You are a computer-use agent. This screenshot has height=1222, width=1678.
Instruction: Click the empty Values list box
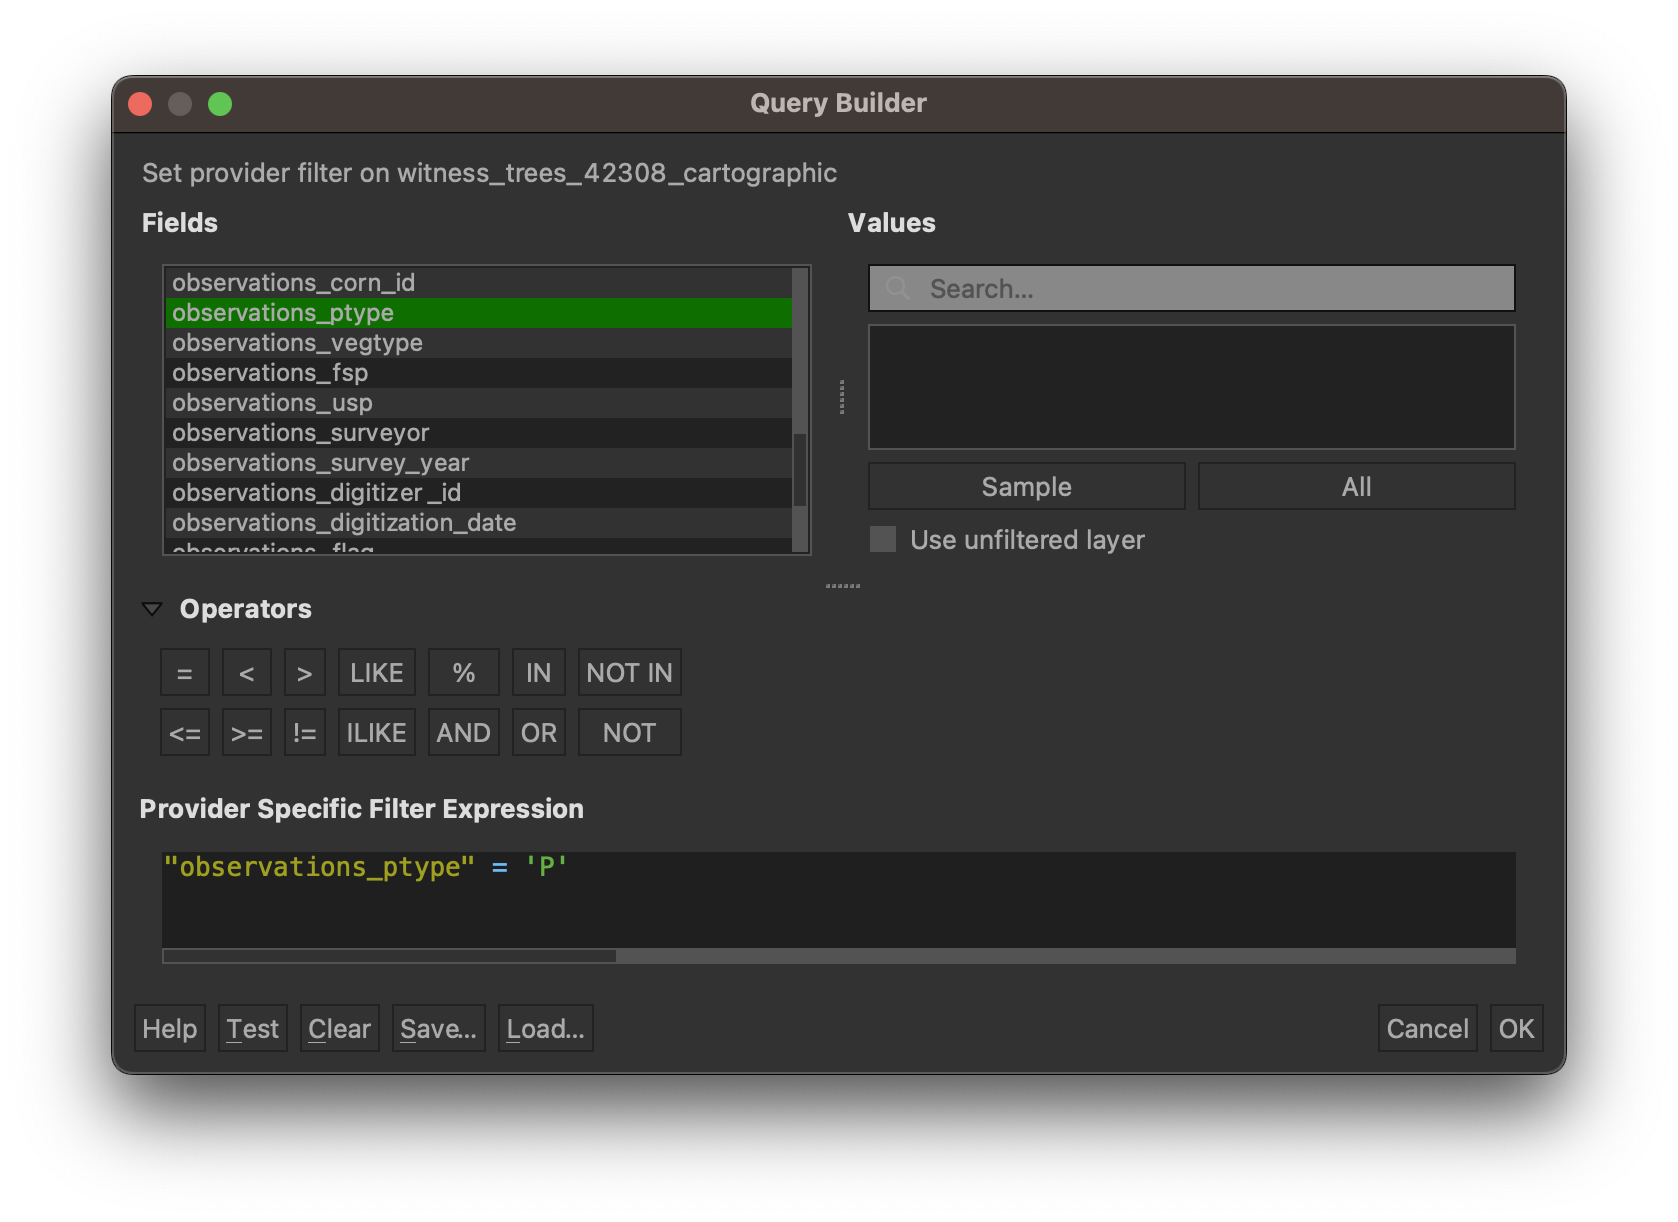coord(1191,387)
